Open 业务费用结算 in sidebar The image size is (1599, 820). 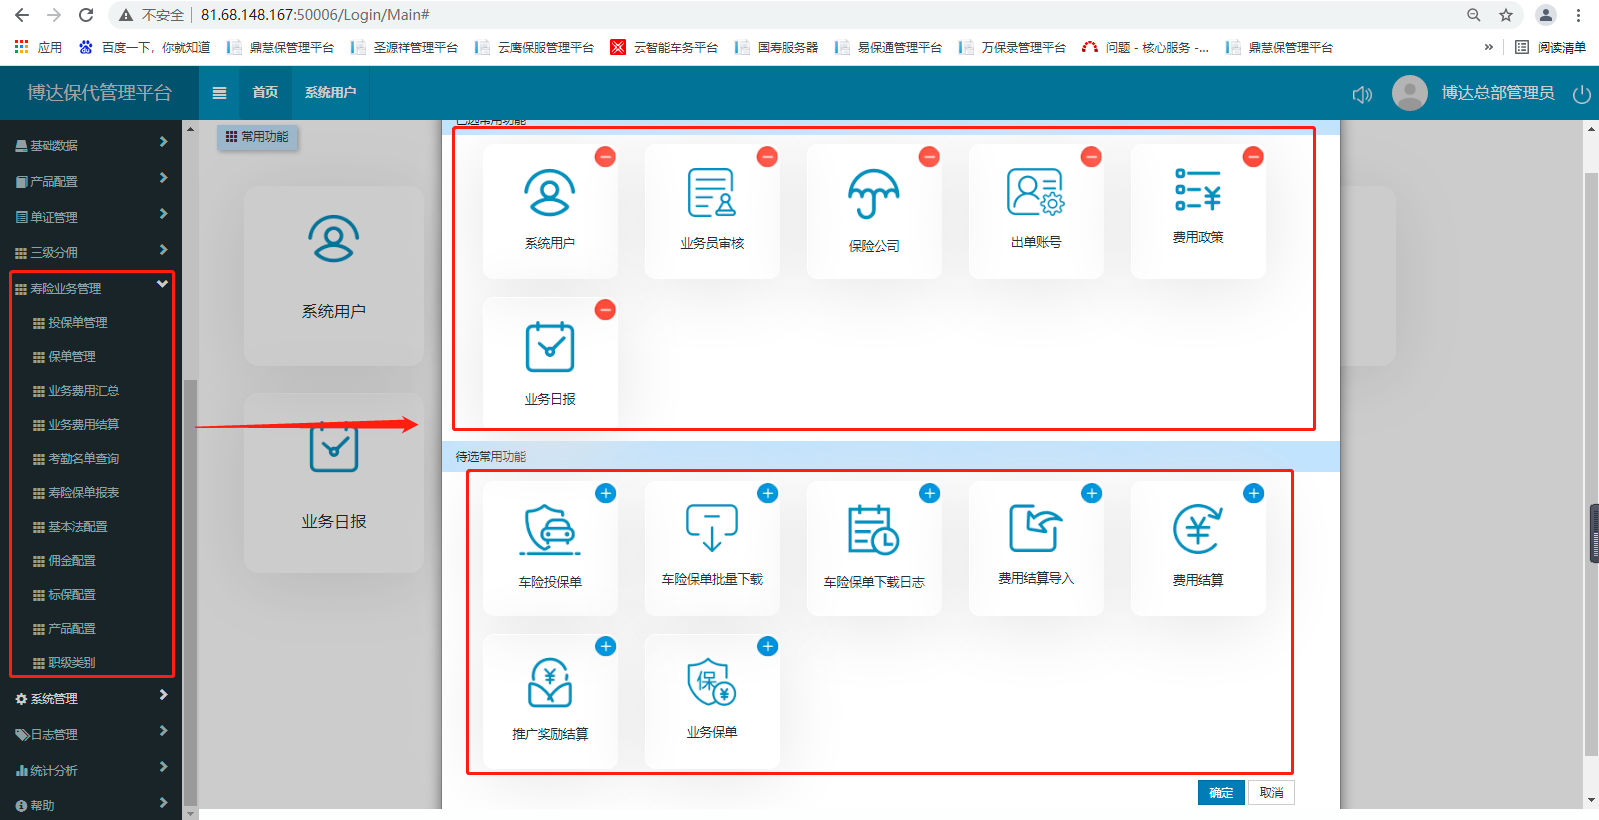(x=83, y=425)
